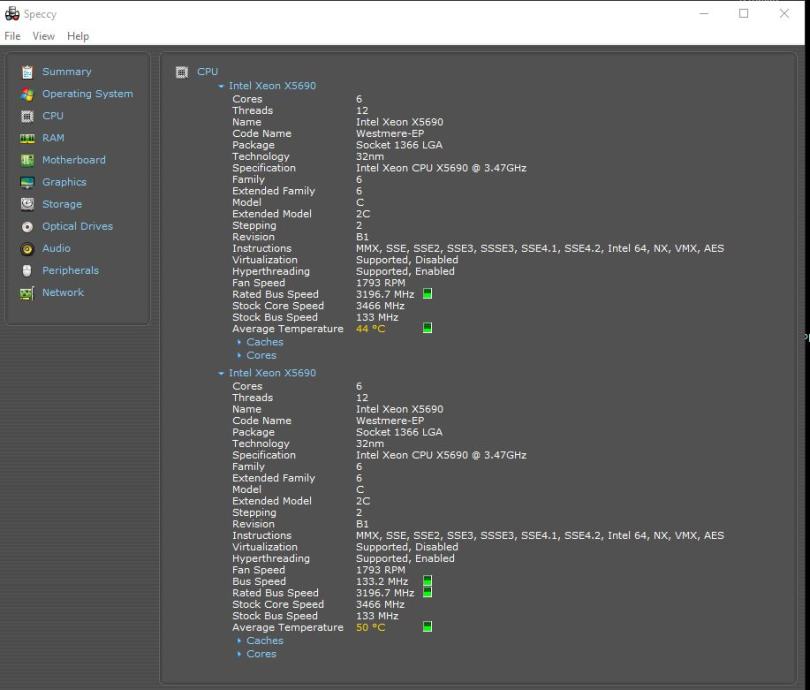Show the Motherboard section
Screen dimensions: 810x690
(x=74, y=160)
